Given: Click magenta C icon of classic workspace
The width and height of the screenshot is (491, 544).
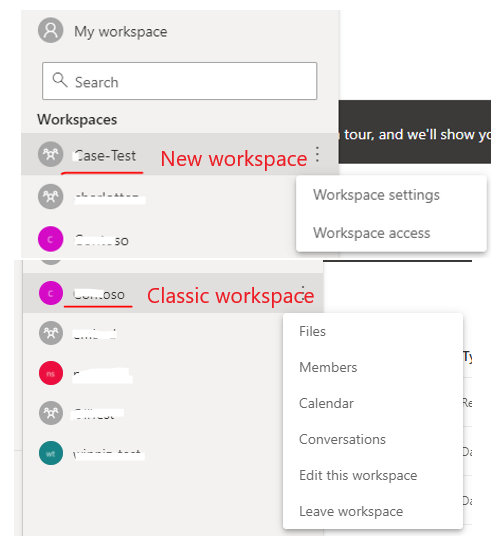Looking at the screenshot, I should (51, 293).
